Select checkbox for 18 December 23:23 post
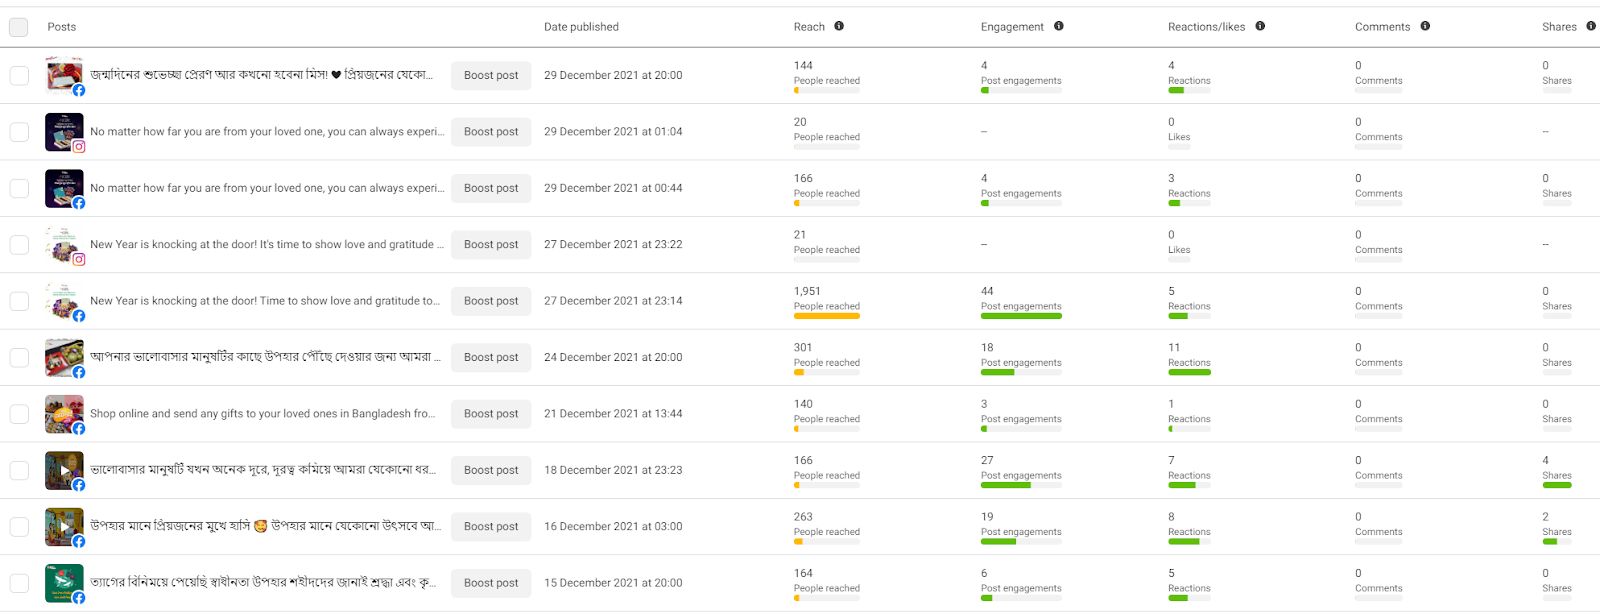The width and height of the screenshot is (1600, 614). tap(19, 471)
